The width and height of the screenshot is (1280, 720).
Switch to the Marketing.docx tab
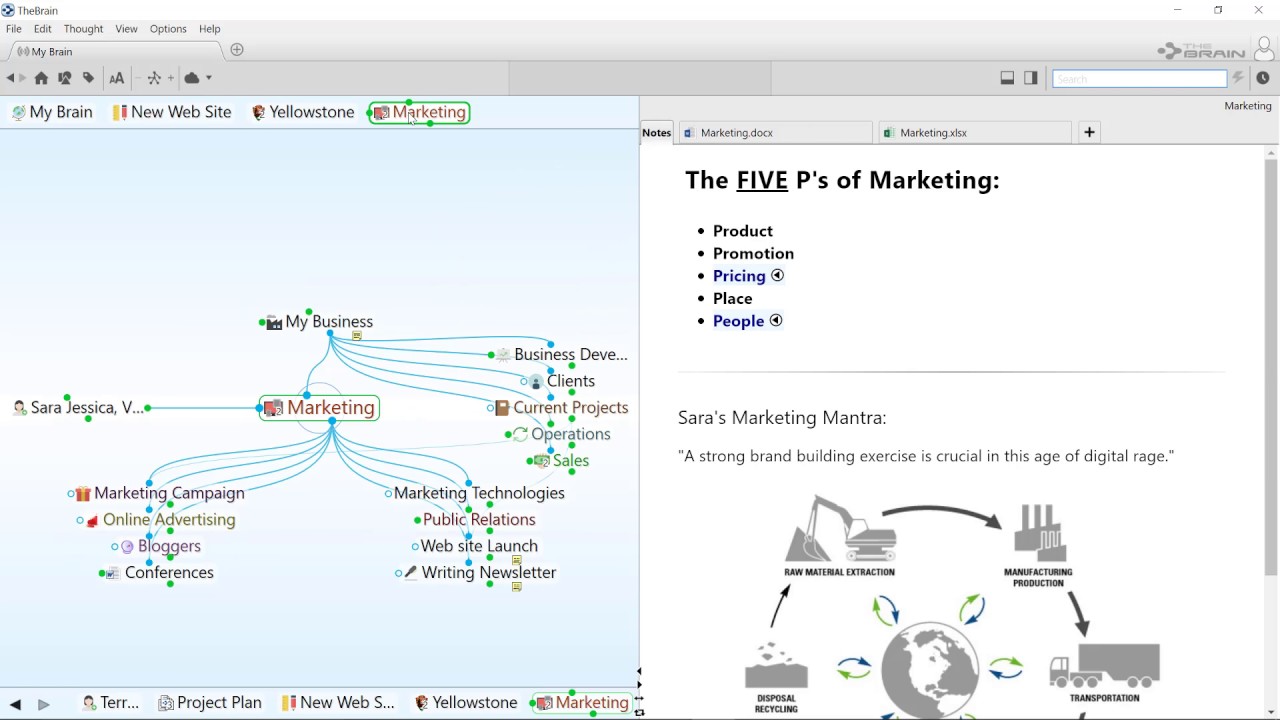pos(777,132)
